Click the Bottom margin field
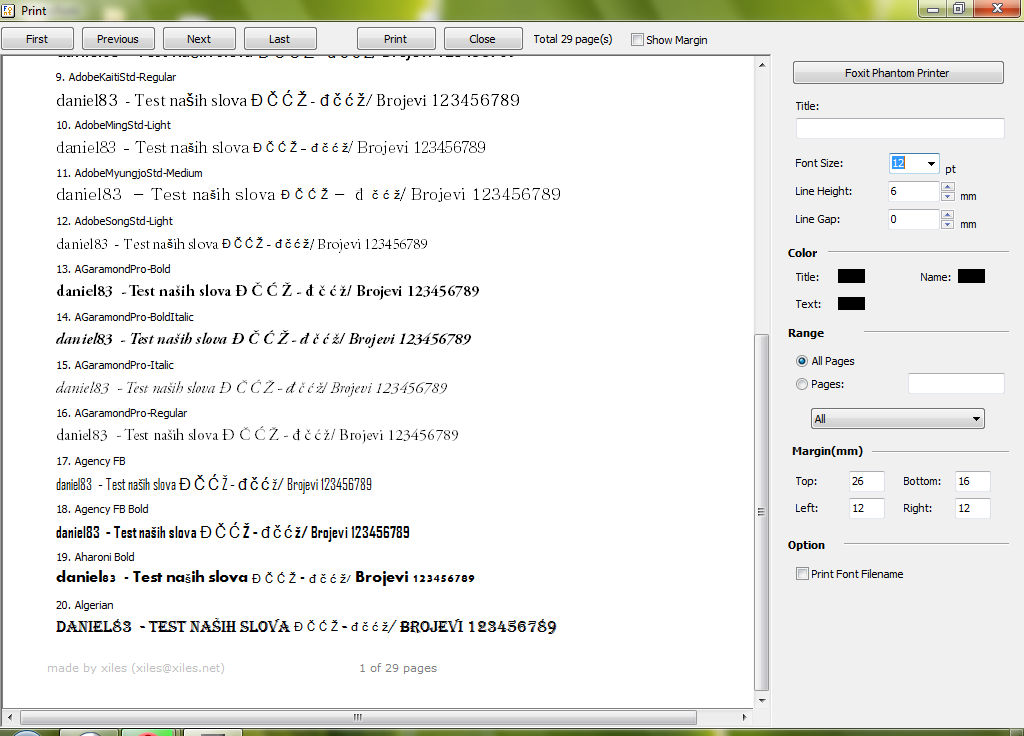The image size is (1024, 736). 972,481
